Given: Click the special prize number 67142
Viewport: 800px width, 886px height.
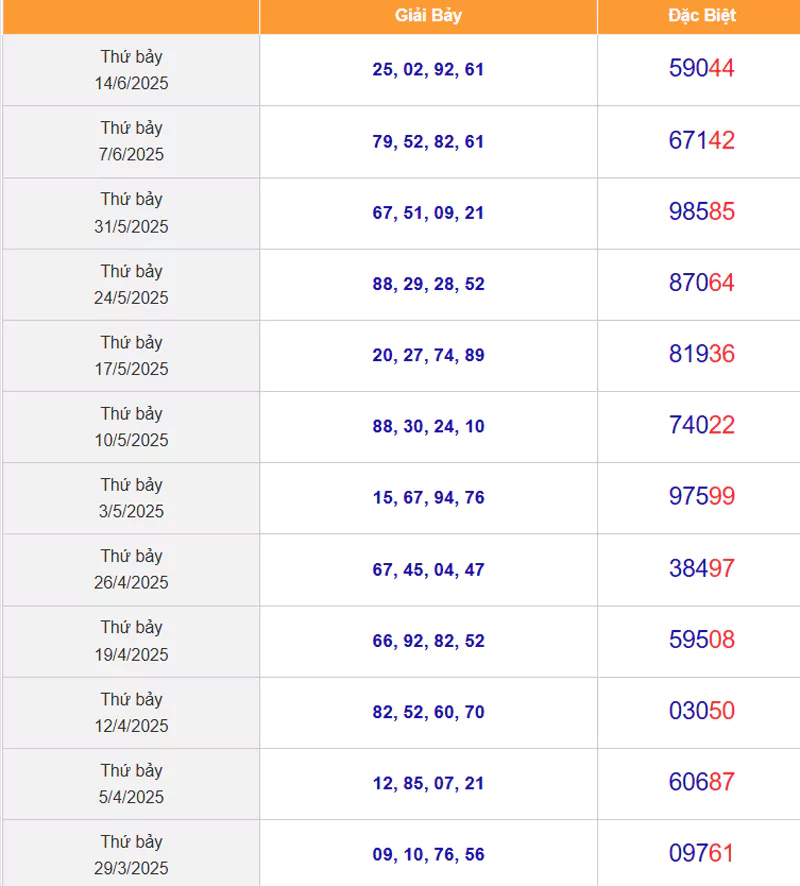Looking at the screenshot, I should pyautogui.click(x=702, y=140).
